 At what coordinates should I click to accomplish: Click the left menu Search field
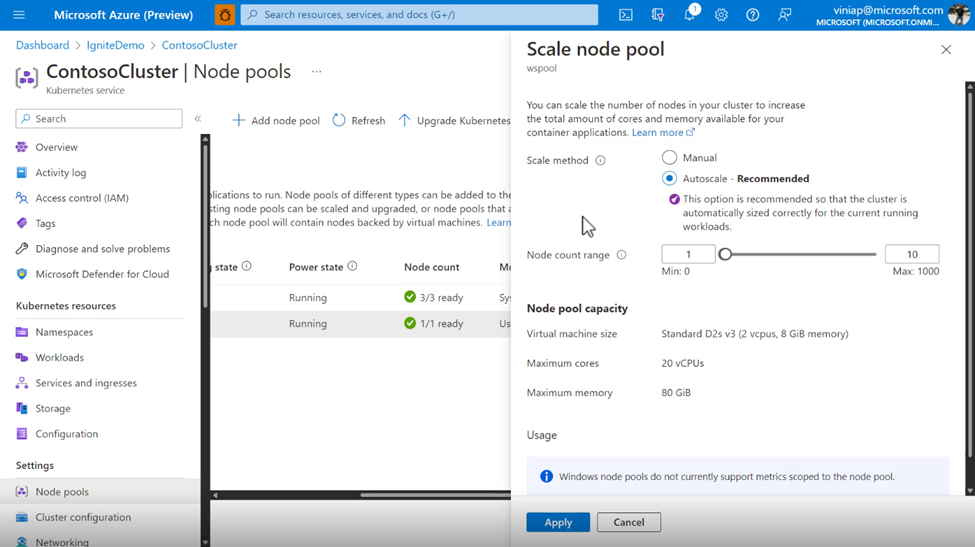pos(99,118)
